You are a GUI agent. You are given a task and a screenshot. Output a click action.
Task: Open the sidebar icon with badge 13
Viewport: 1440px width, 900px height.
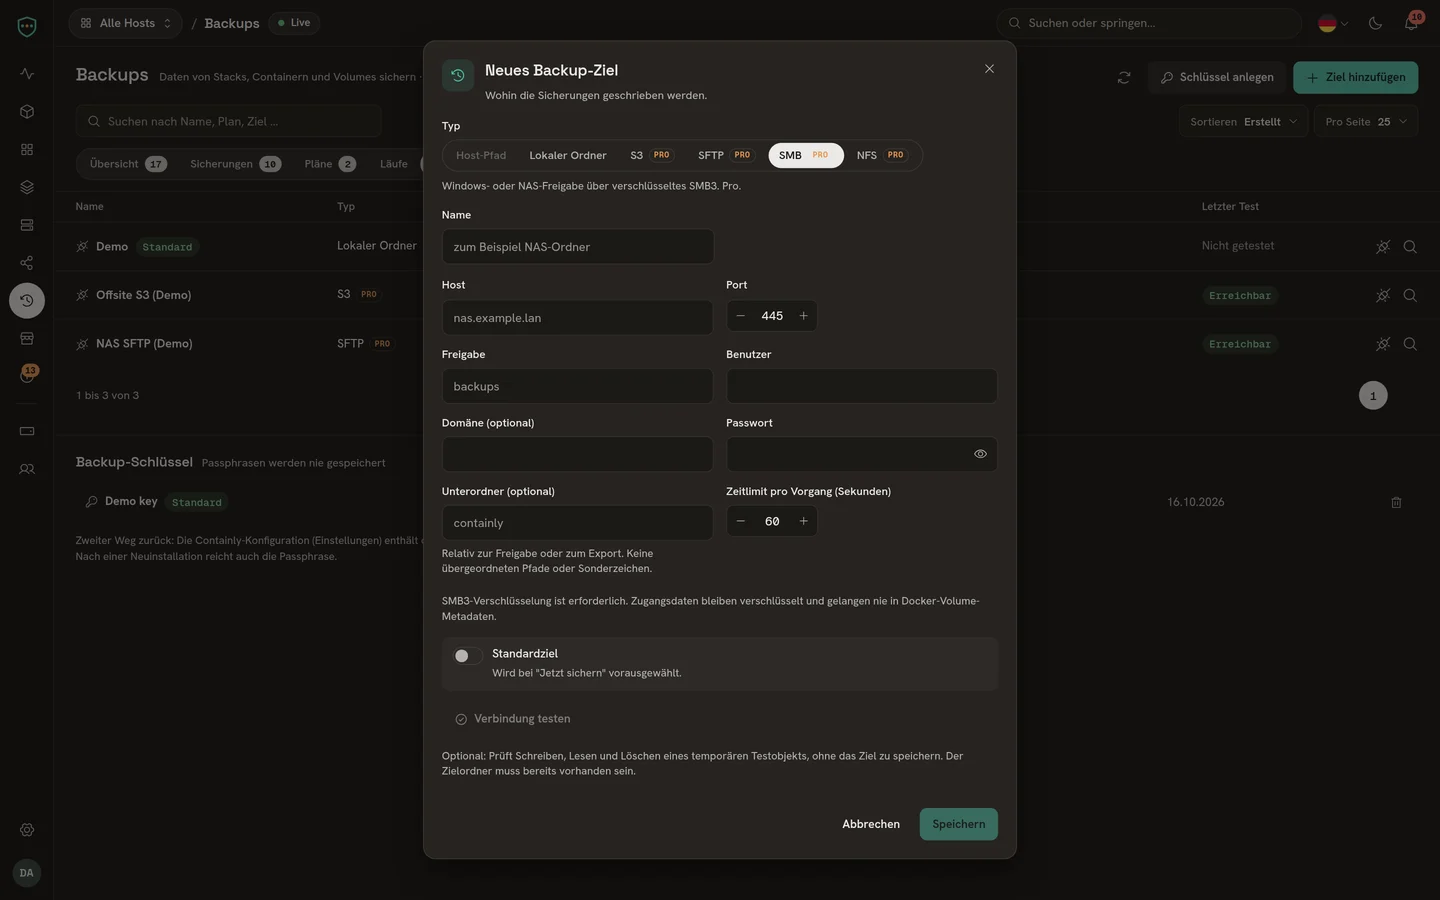click(x=27, y=375)
